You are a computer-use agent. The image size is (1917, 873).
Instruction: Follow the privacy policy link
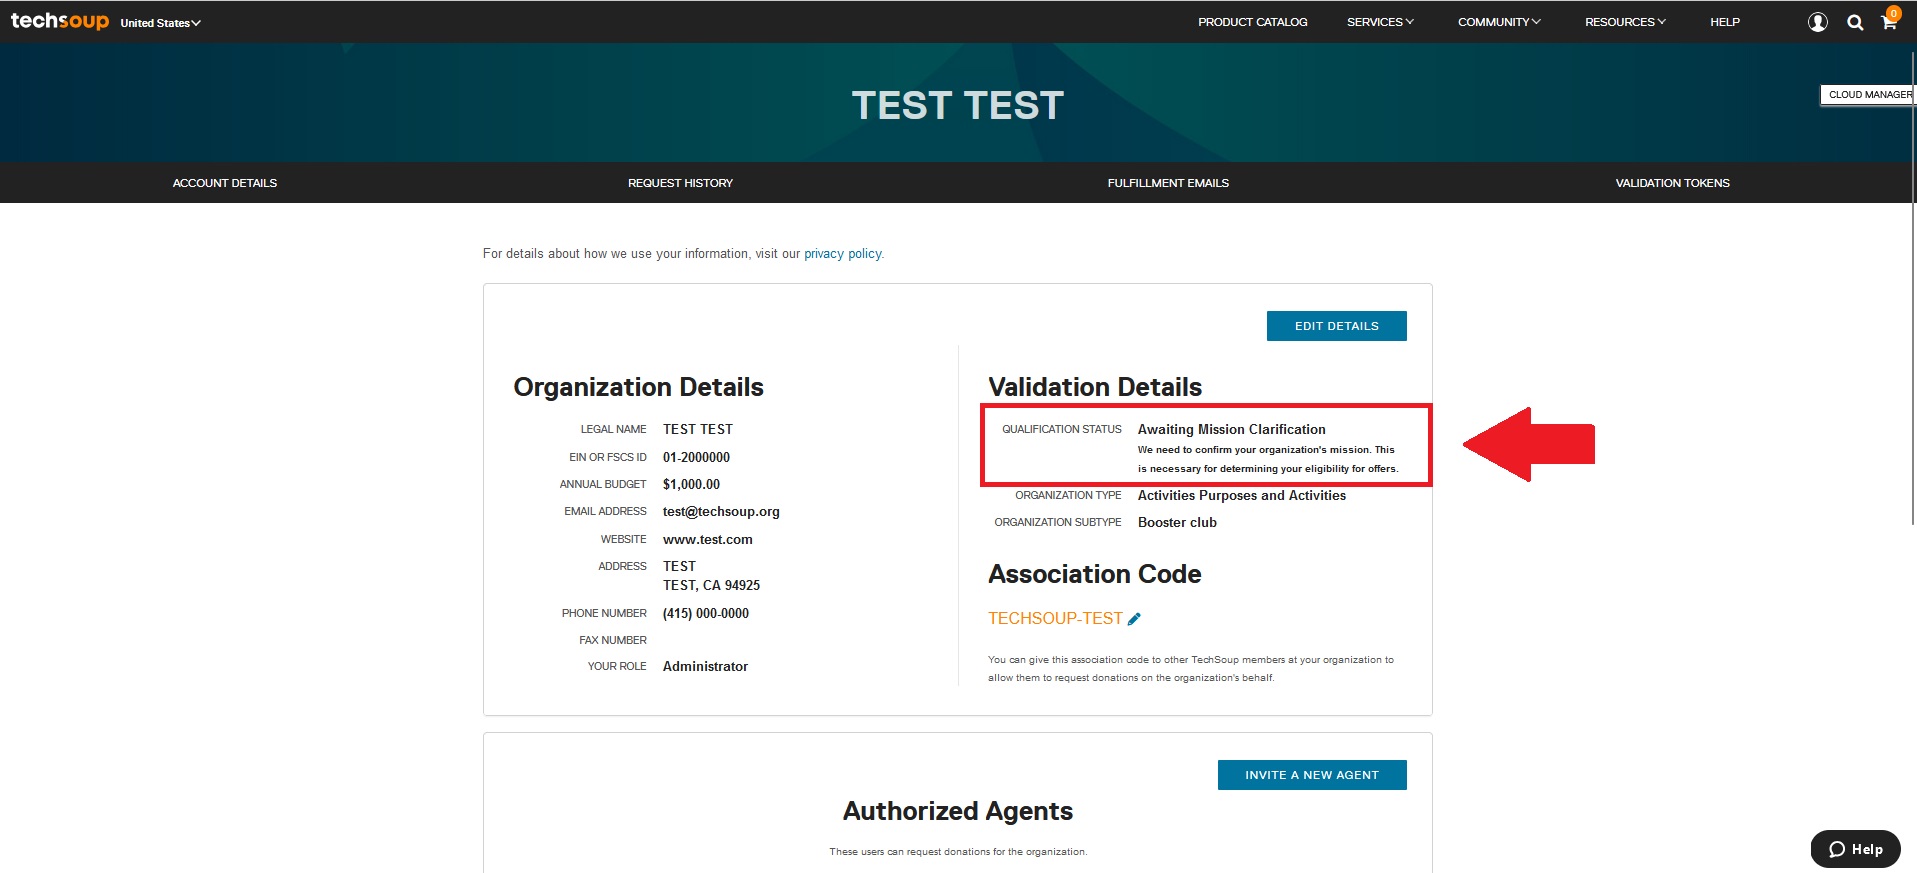click(844, 254)
